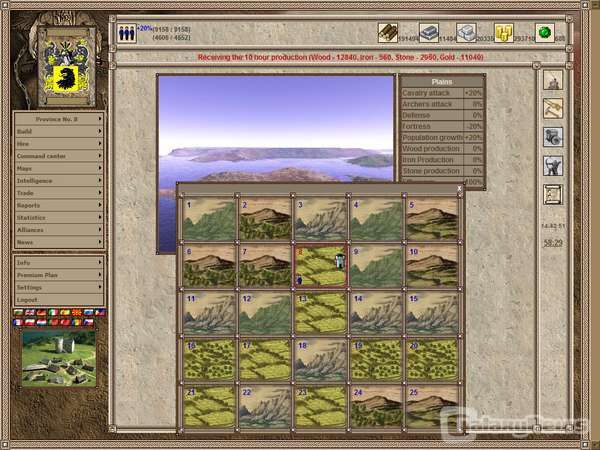Open the Reports menu
The height and width of the screenshot is (450, 600).
59,205
